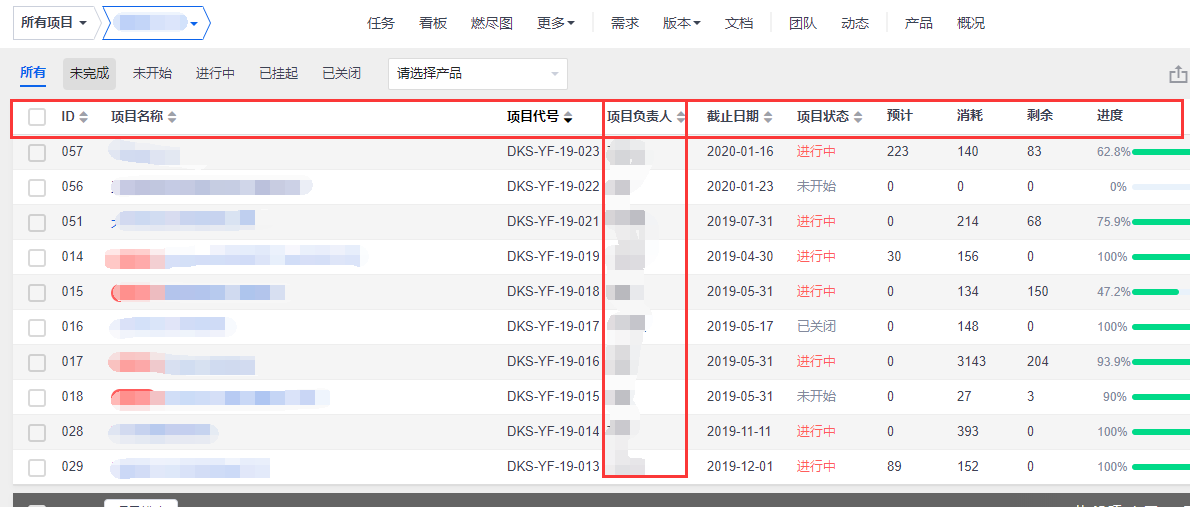Open the 需求 menu item

click(x=625, y=24)
